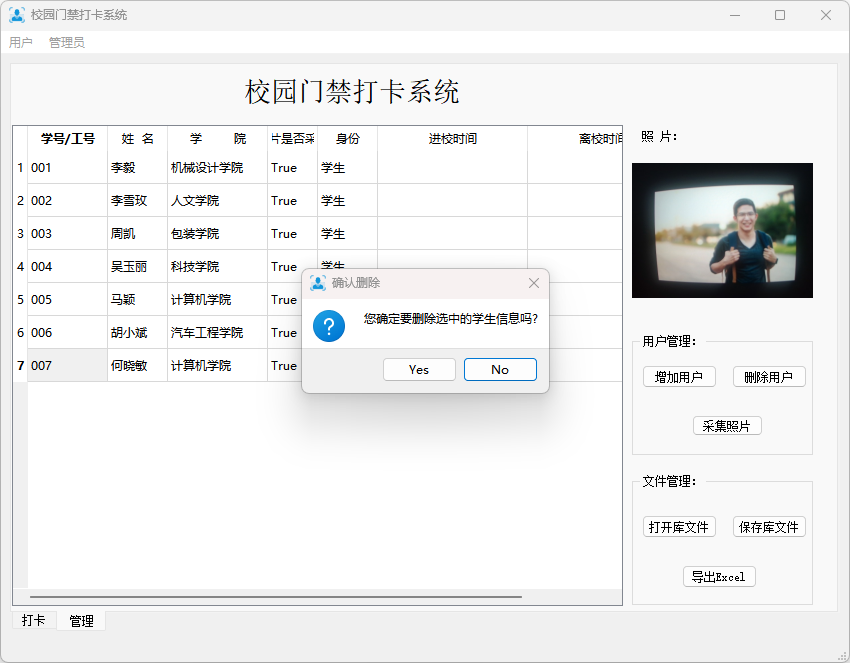Click the blue question mark icon
Image resolution: width=850 pixels, height=663 pixels.
coord(329,325)
